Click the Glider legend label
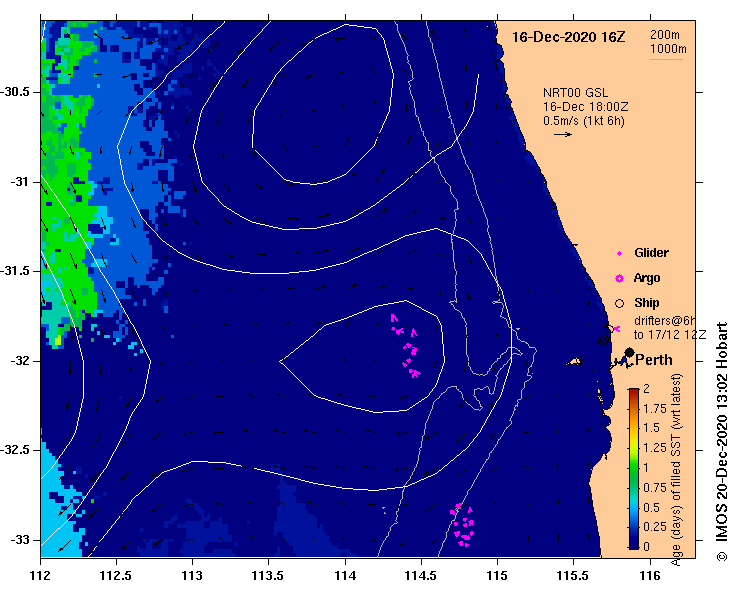The width and height of the screenshot is (739, 592). pyautogui.click(x=651, y=253)
